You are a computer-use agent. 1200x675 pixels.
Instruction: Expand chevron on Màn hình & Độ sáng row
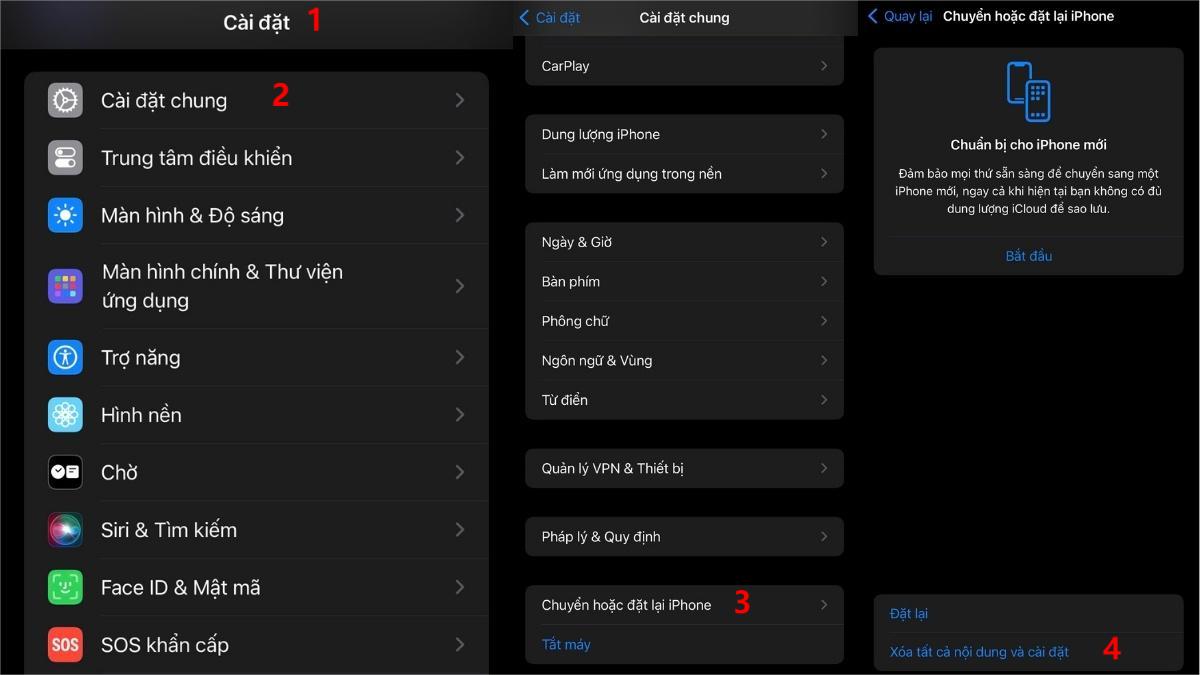pyautogui.click(x=460, y=215)
